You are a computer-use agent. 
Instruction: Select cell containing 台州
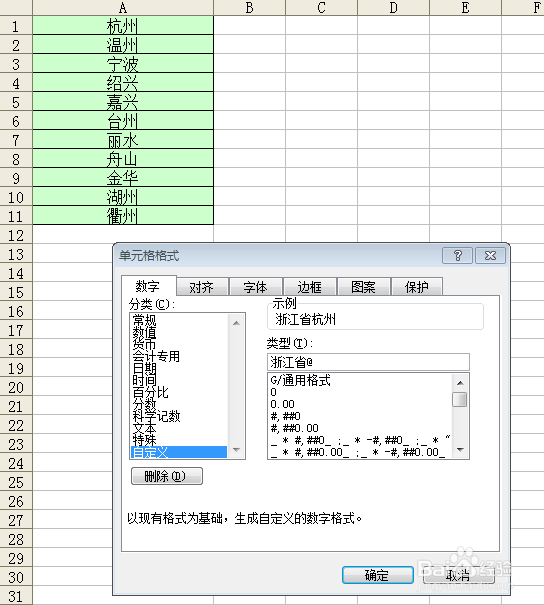123,120
